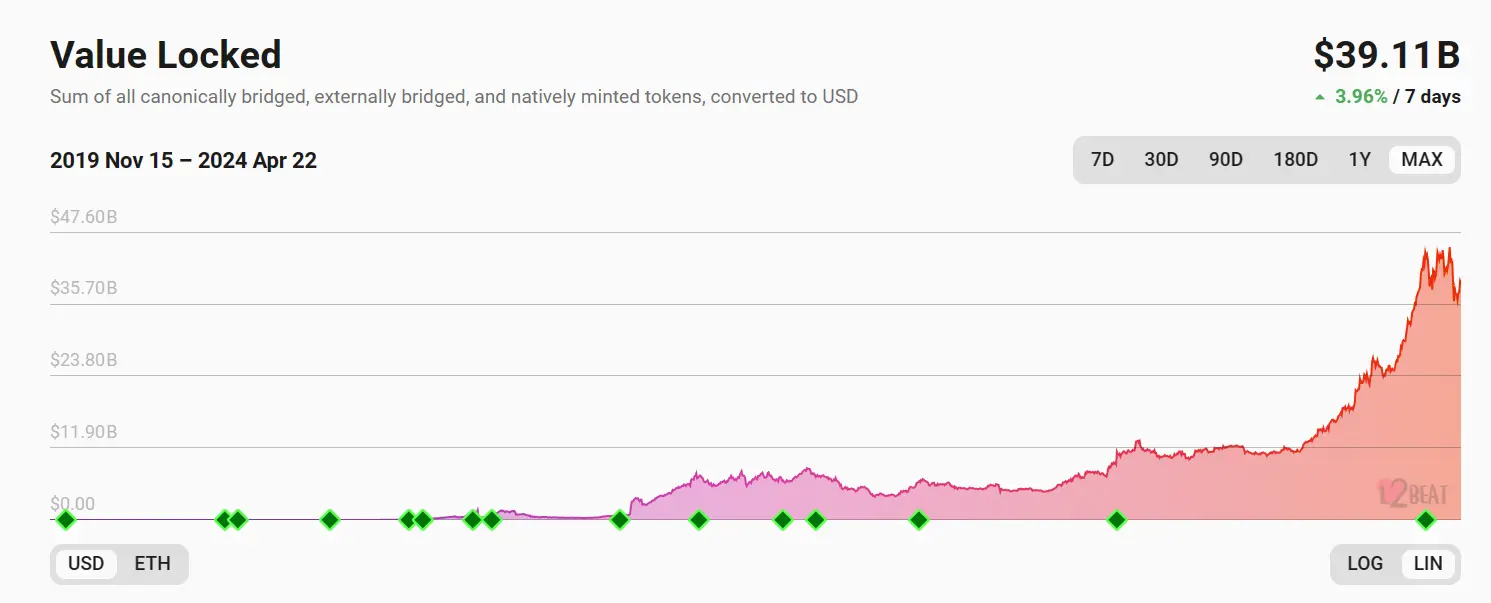Click the rightmost green milestone diamond
This screenshot has height=603, width=1491.
click(1426, 520)
